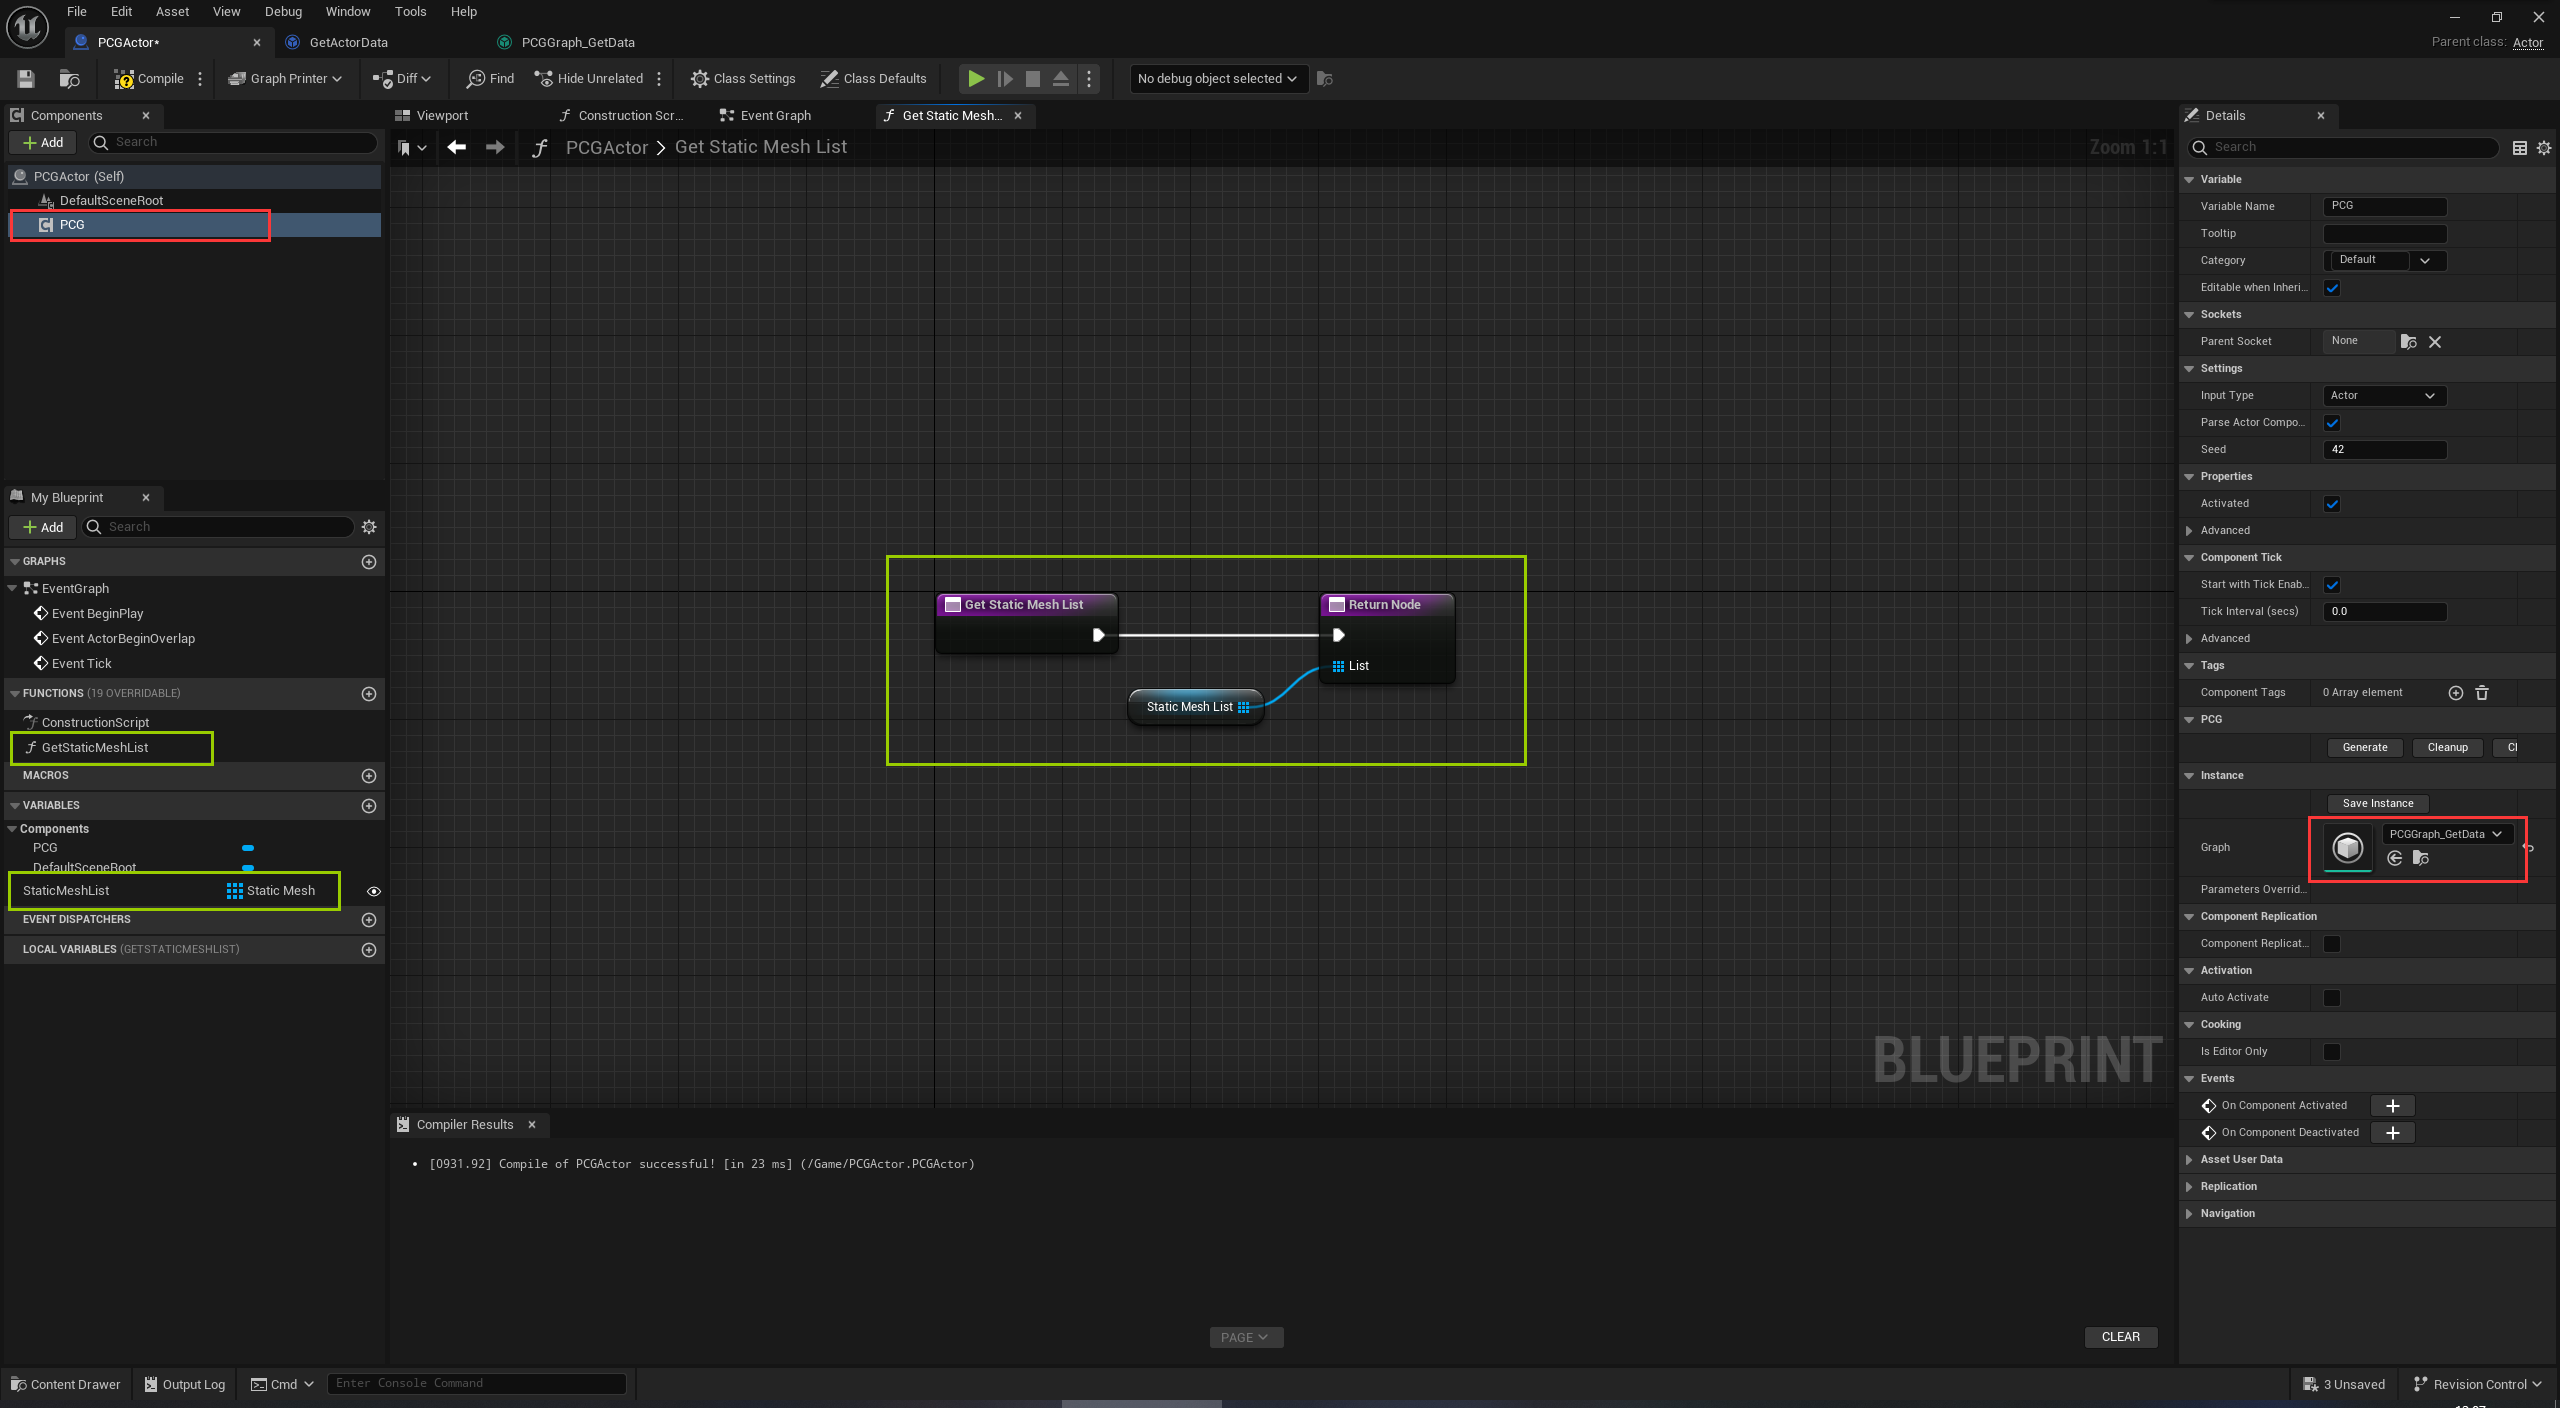Click the Save blueprint icon
Screen dimensions: 2560x1408
tap(25, 78)
